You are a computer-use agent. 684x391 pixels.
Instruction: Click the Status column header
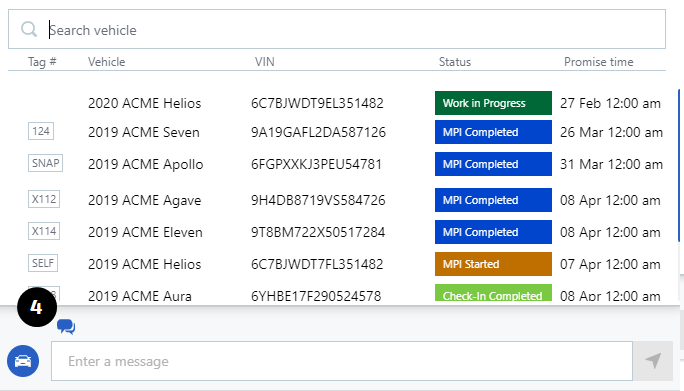click(455, 62)
